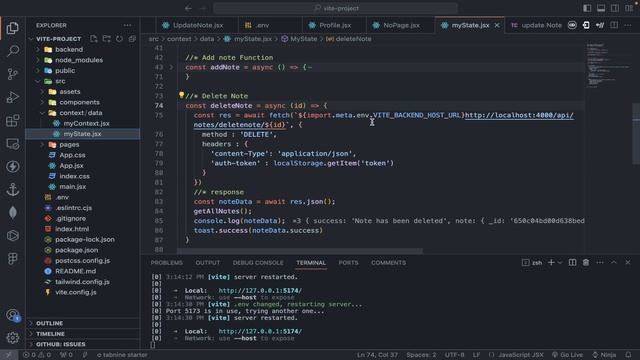Image resolution: width=640 pixels, height=360 pixels.
Task: Toggle bottom panel visibility in title bar
Action: click(x=601, y=8)
